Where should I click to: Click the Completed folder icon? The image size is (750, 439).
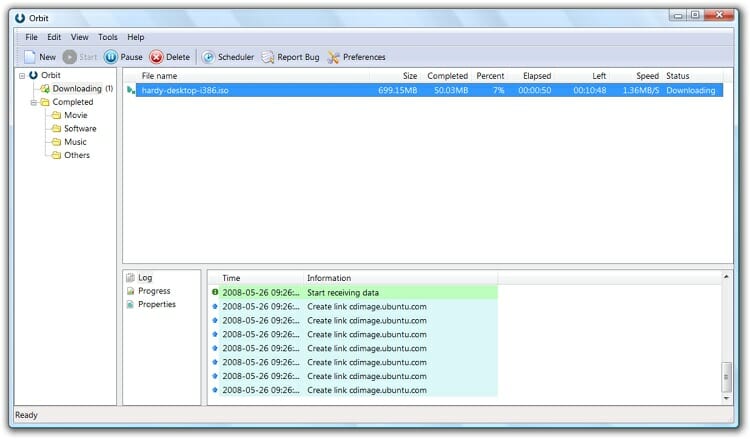tap(45, 102)
